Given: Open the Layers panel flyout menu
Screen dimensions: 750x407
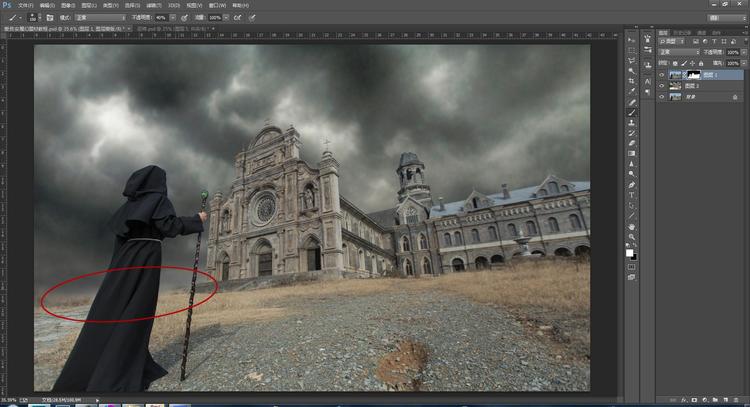Looking at the screenshot, I should click(745, 33).
